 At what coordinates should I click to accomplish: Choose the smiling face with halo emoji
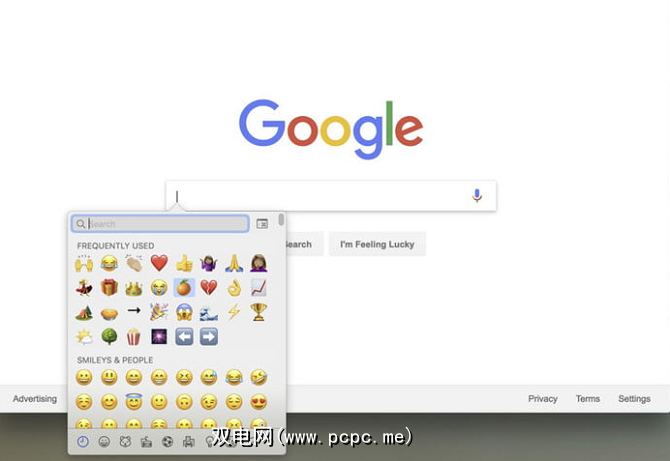pos(134,402)
